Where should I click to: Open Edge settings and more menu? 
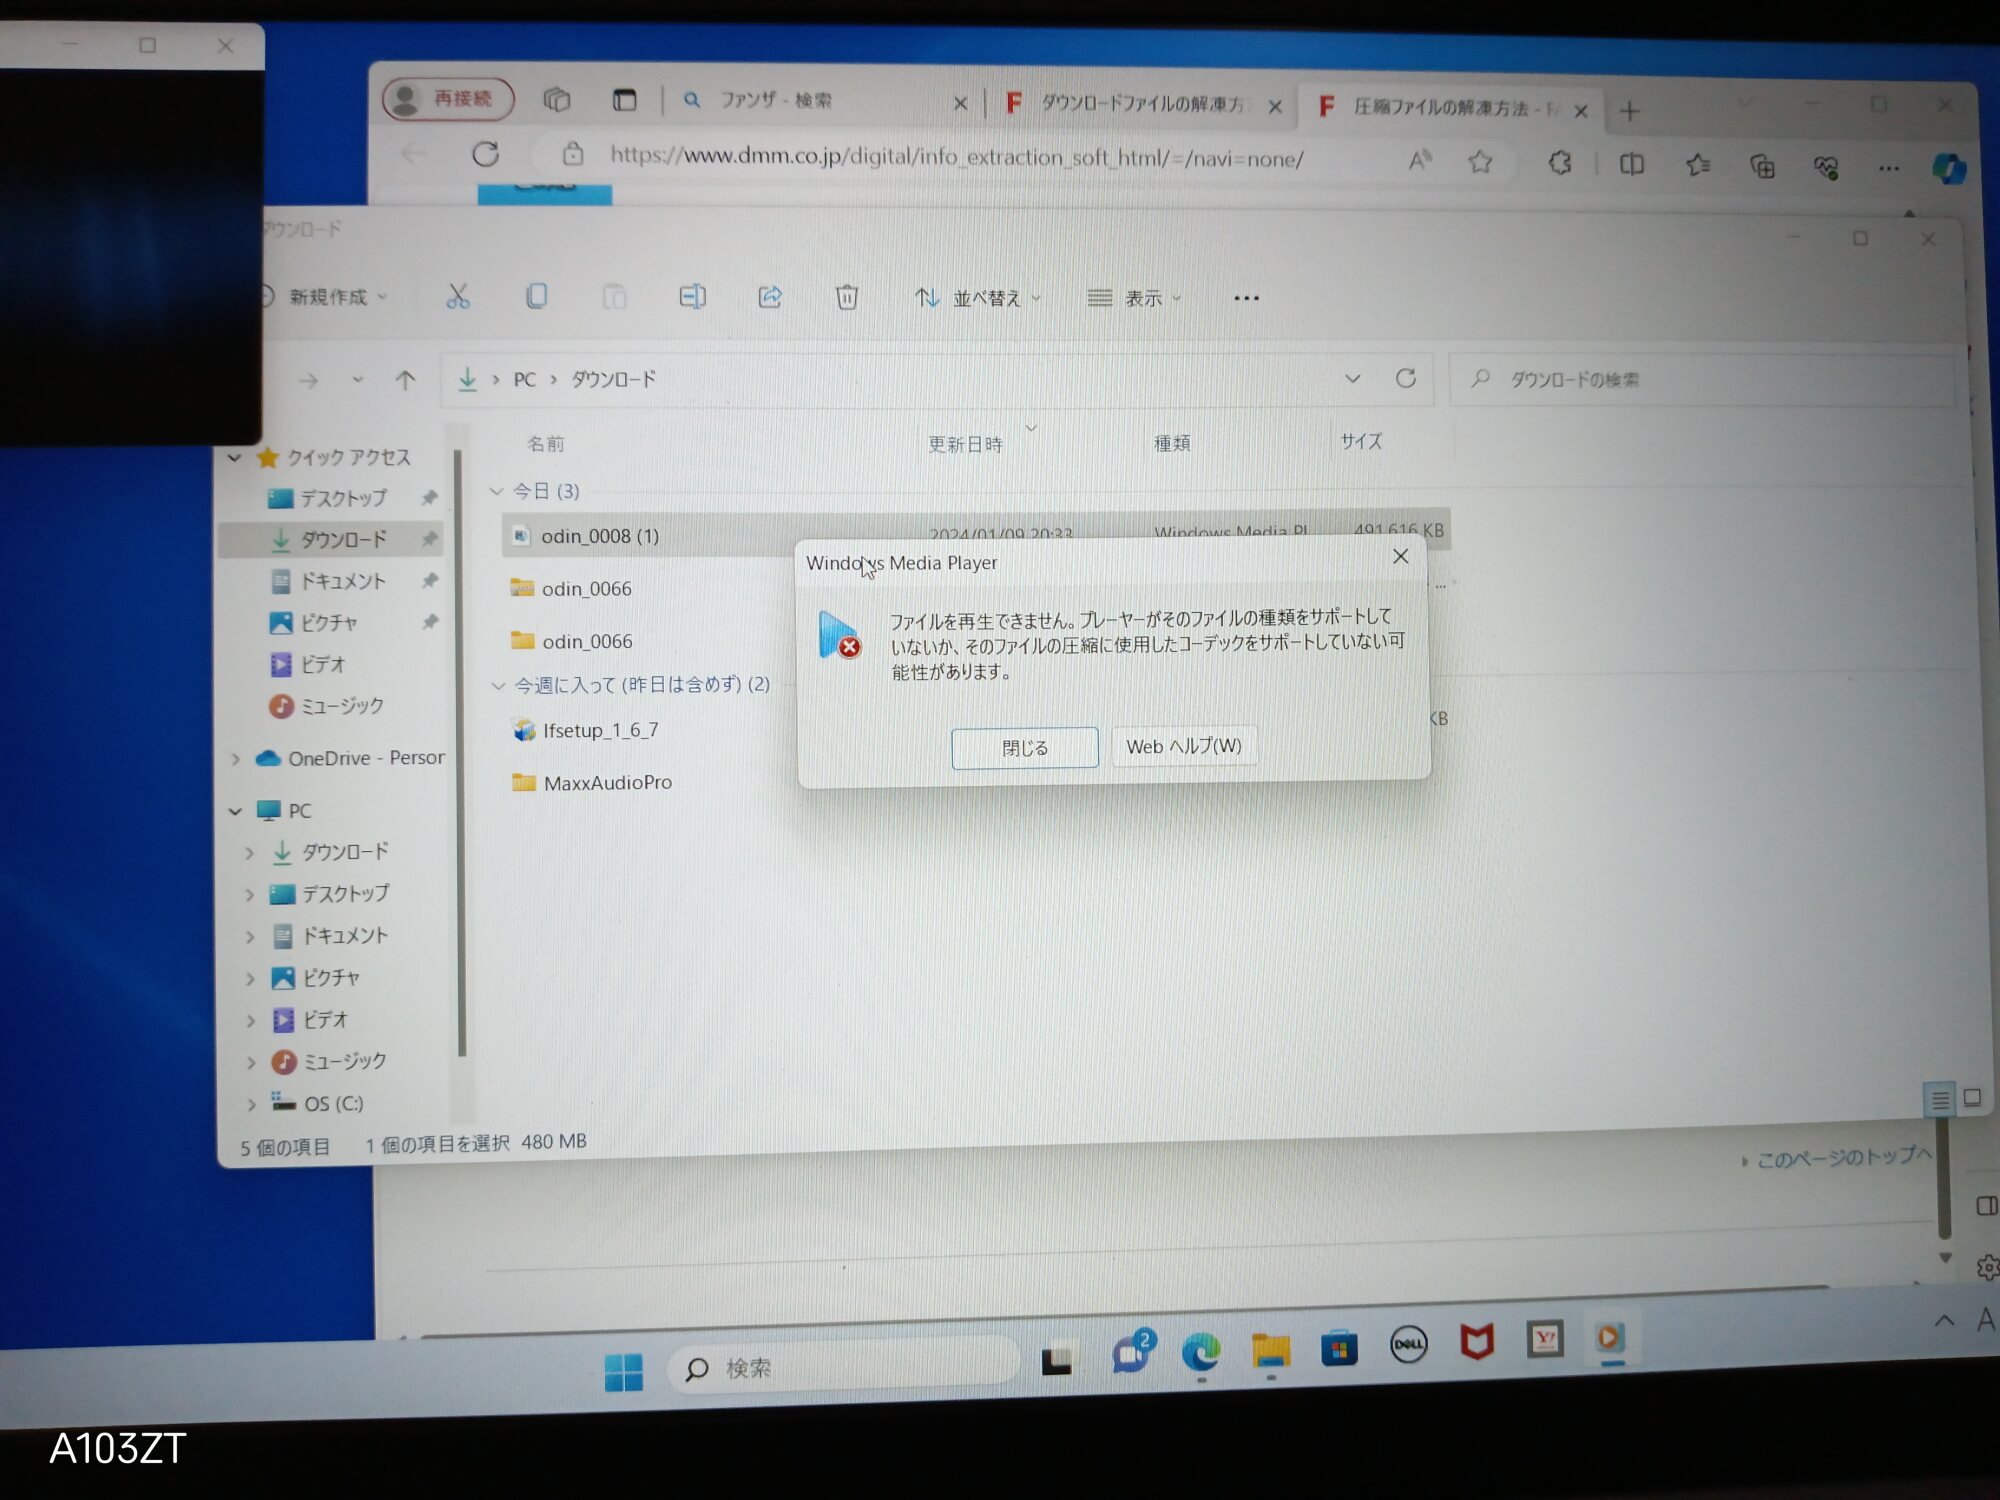[x=1888, y=168]
